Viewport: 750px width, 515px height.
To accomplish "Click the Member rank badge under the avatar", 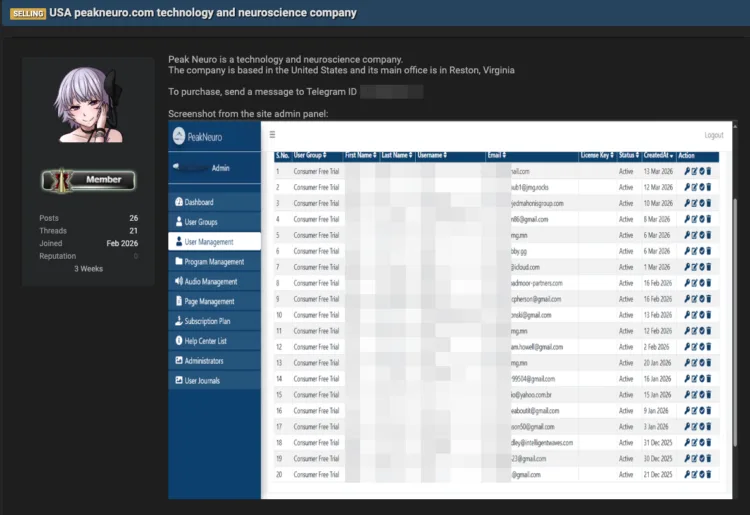I will tap(88, 180).
